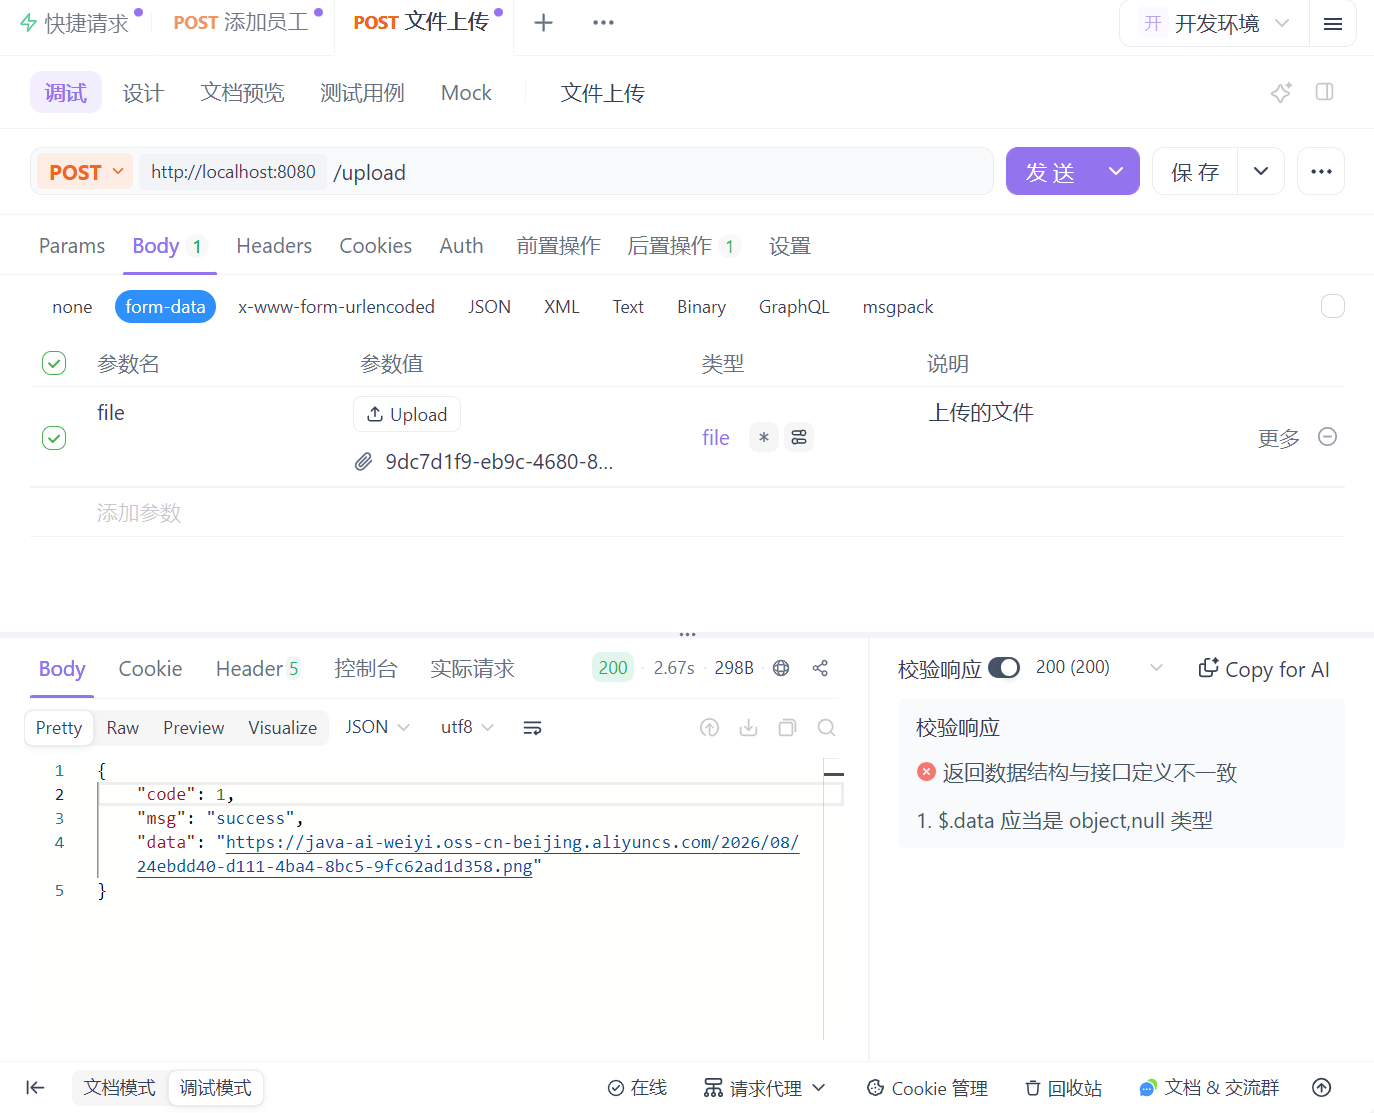Open the 开发环境 environment dropdown
Screen dimensions: 1374x1113
[1215, 23]
